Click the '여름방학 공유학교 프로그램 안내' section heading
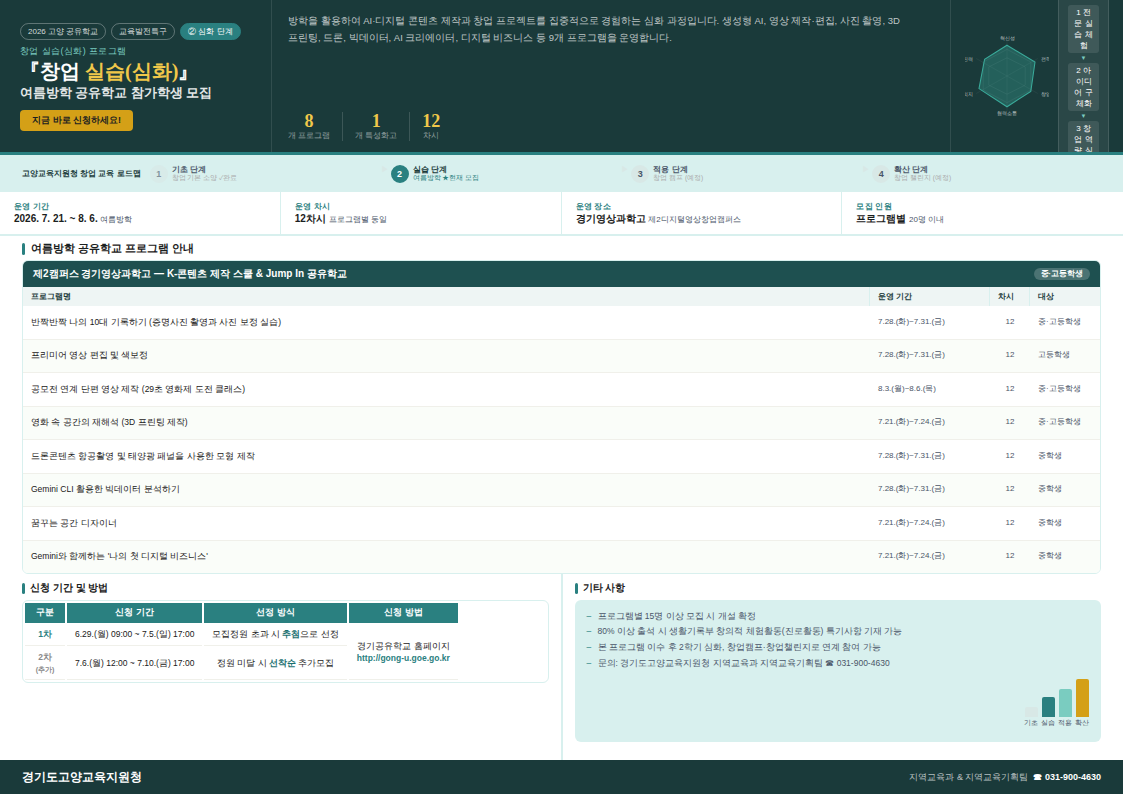1123x794 pixels. coord(112,248)
